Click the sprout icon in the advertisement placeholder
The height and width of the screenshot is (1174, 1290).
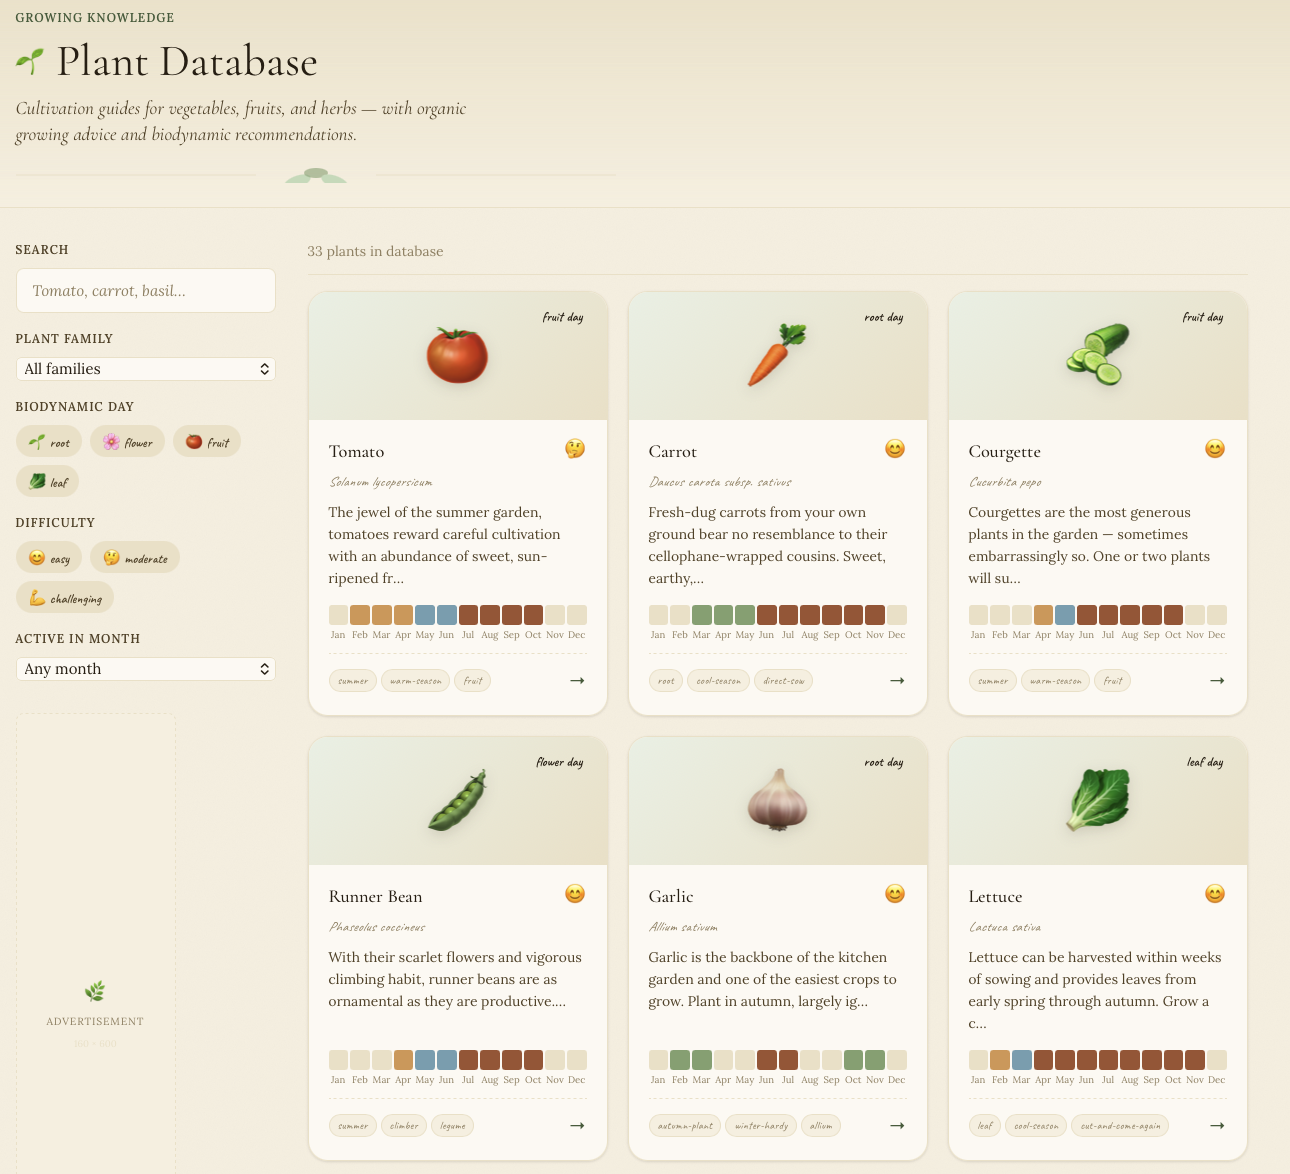(95, 991)
